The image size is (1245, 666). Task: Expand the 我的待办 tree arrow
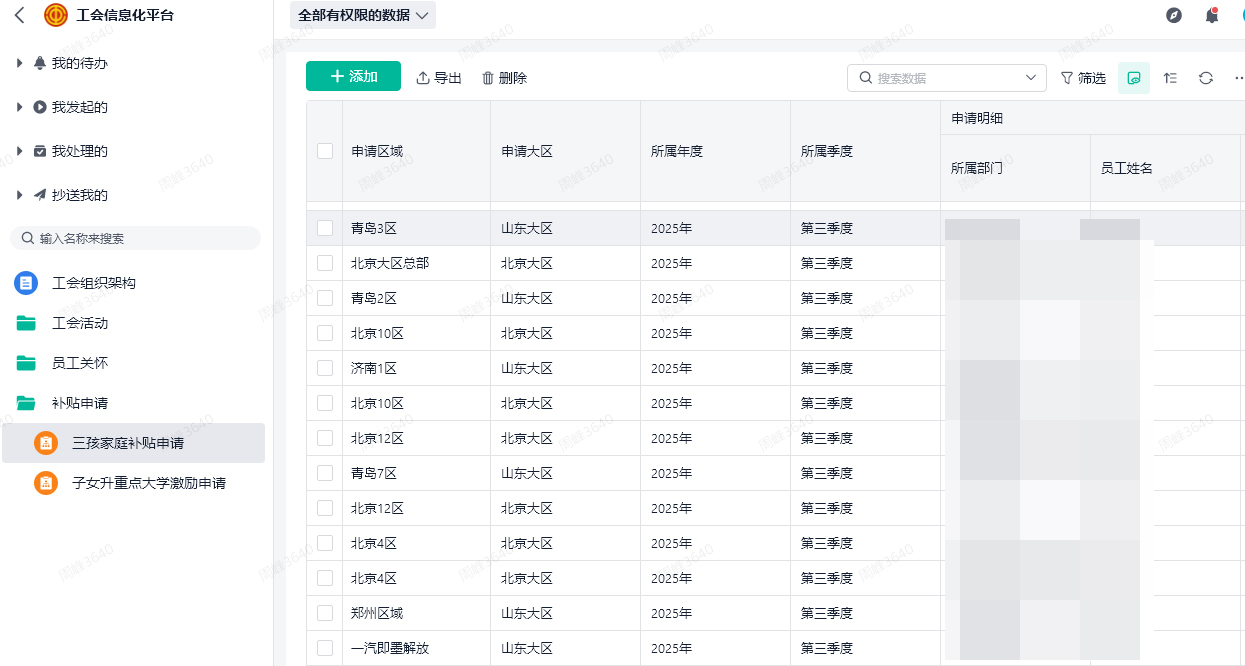point(19,63)
